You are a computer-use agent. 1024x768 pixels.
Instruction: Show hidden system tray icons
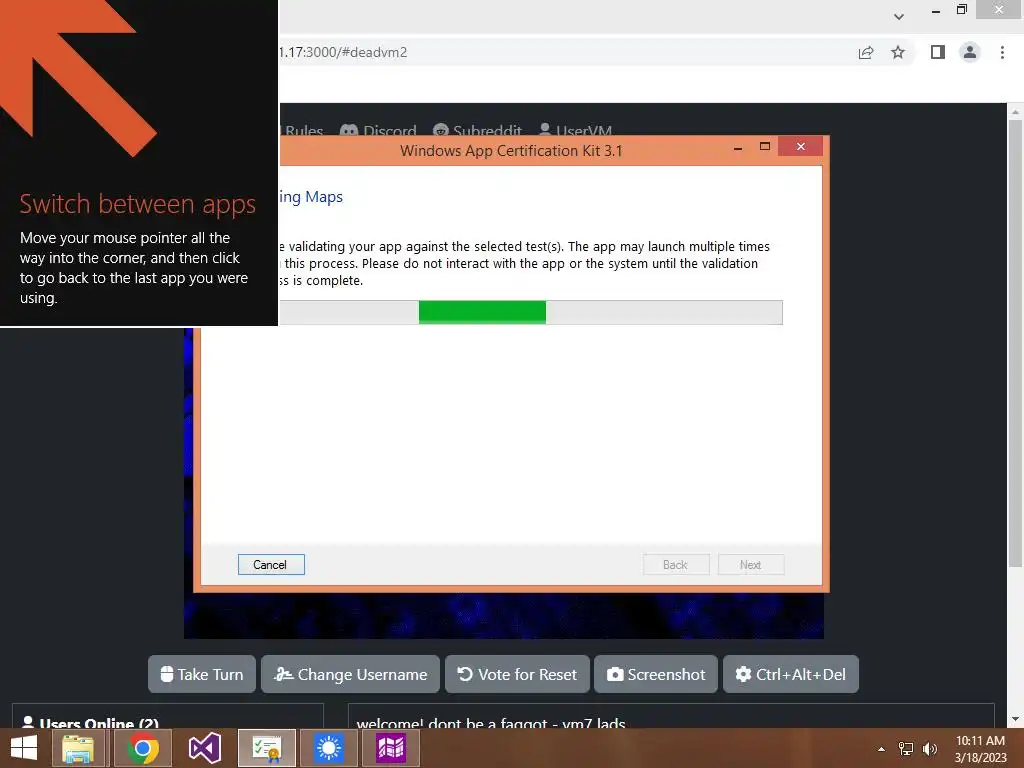tap(881, 749)
